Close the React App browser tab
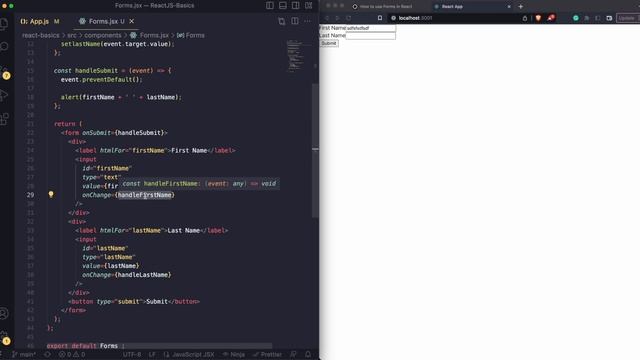 coord(509,7)
